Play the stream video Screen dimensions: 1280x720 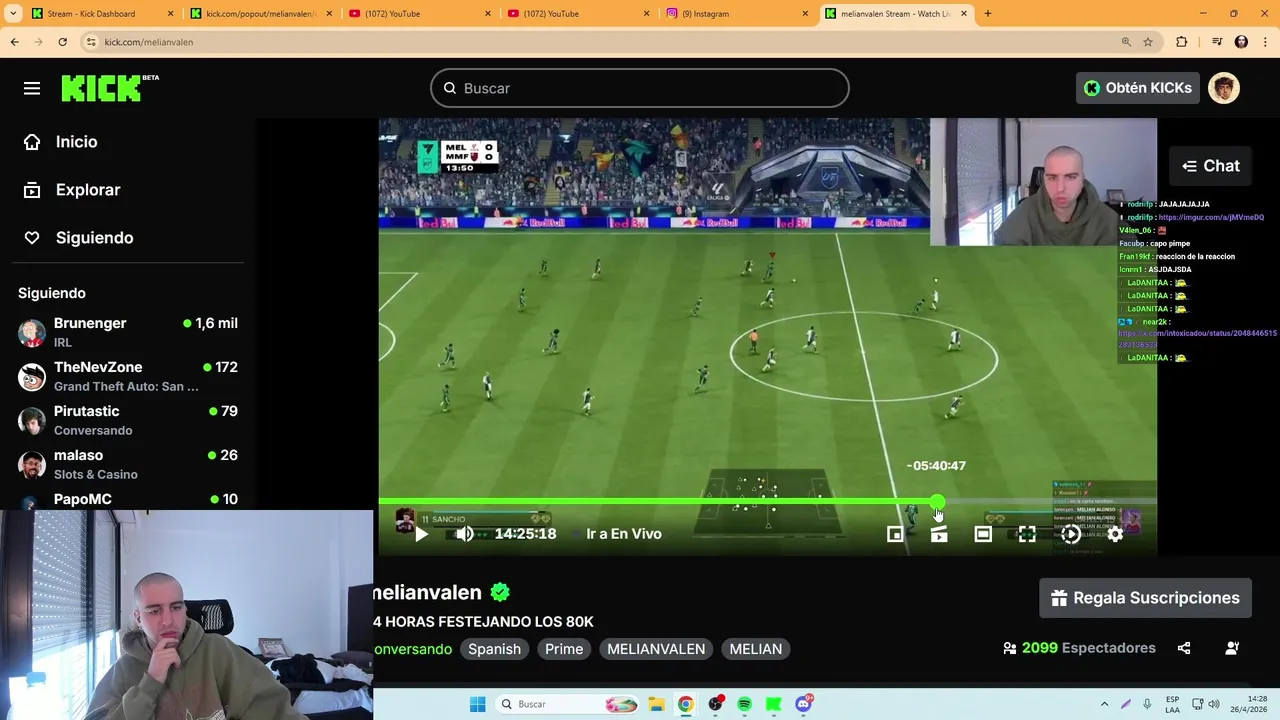421,534
